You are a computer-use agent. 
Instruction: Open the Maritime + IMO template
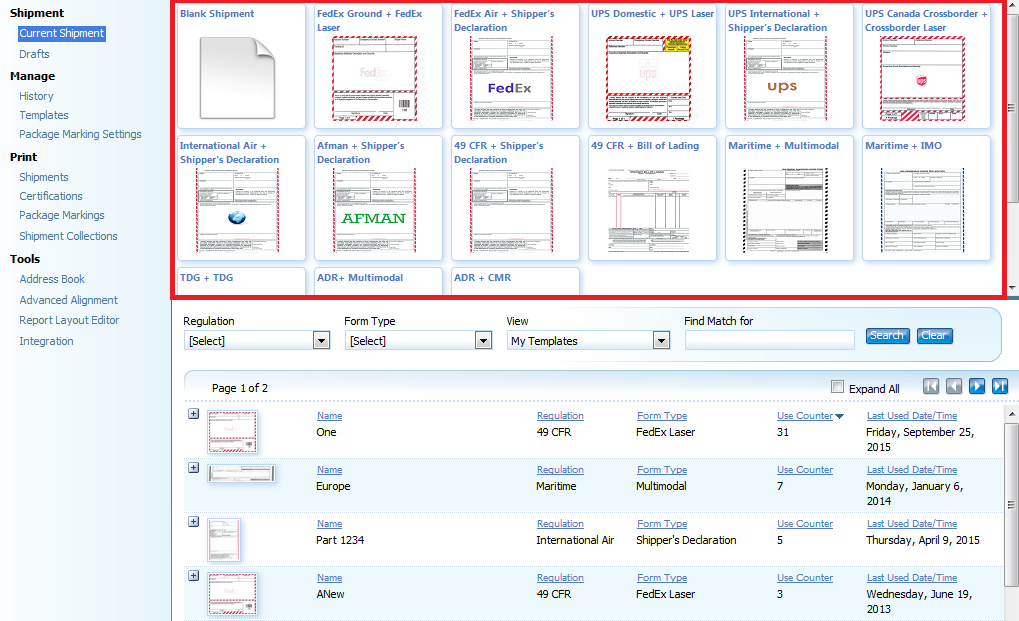(921, 209)
